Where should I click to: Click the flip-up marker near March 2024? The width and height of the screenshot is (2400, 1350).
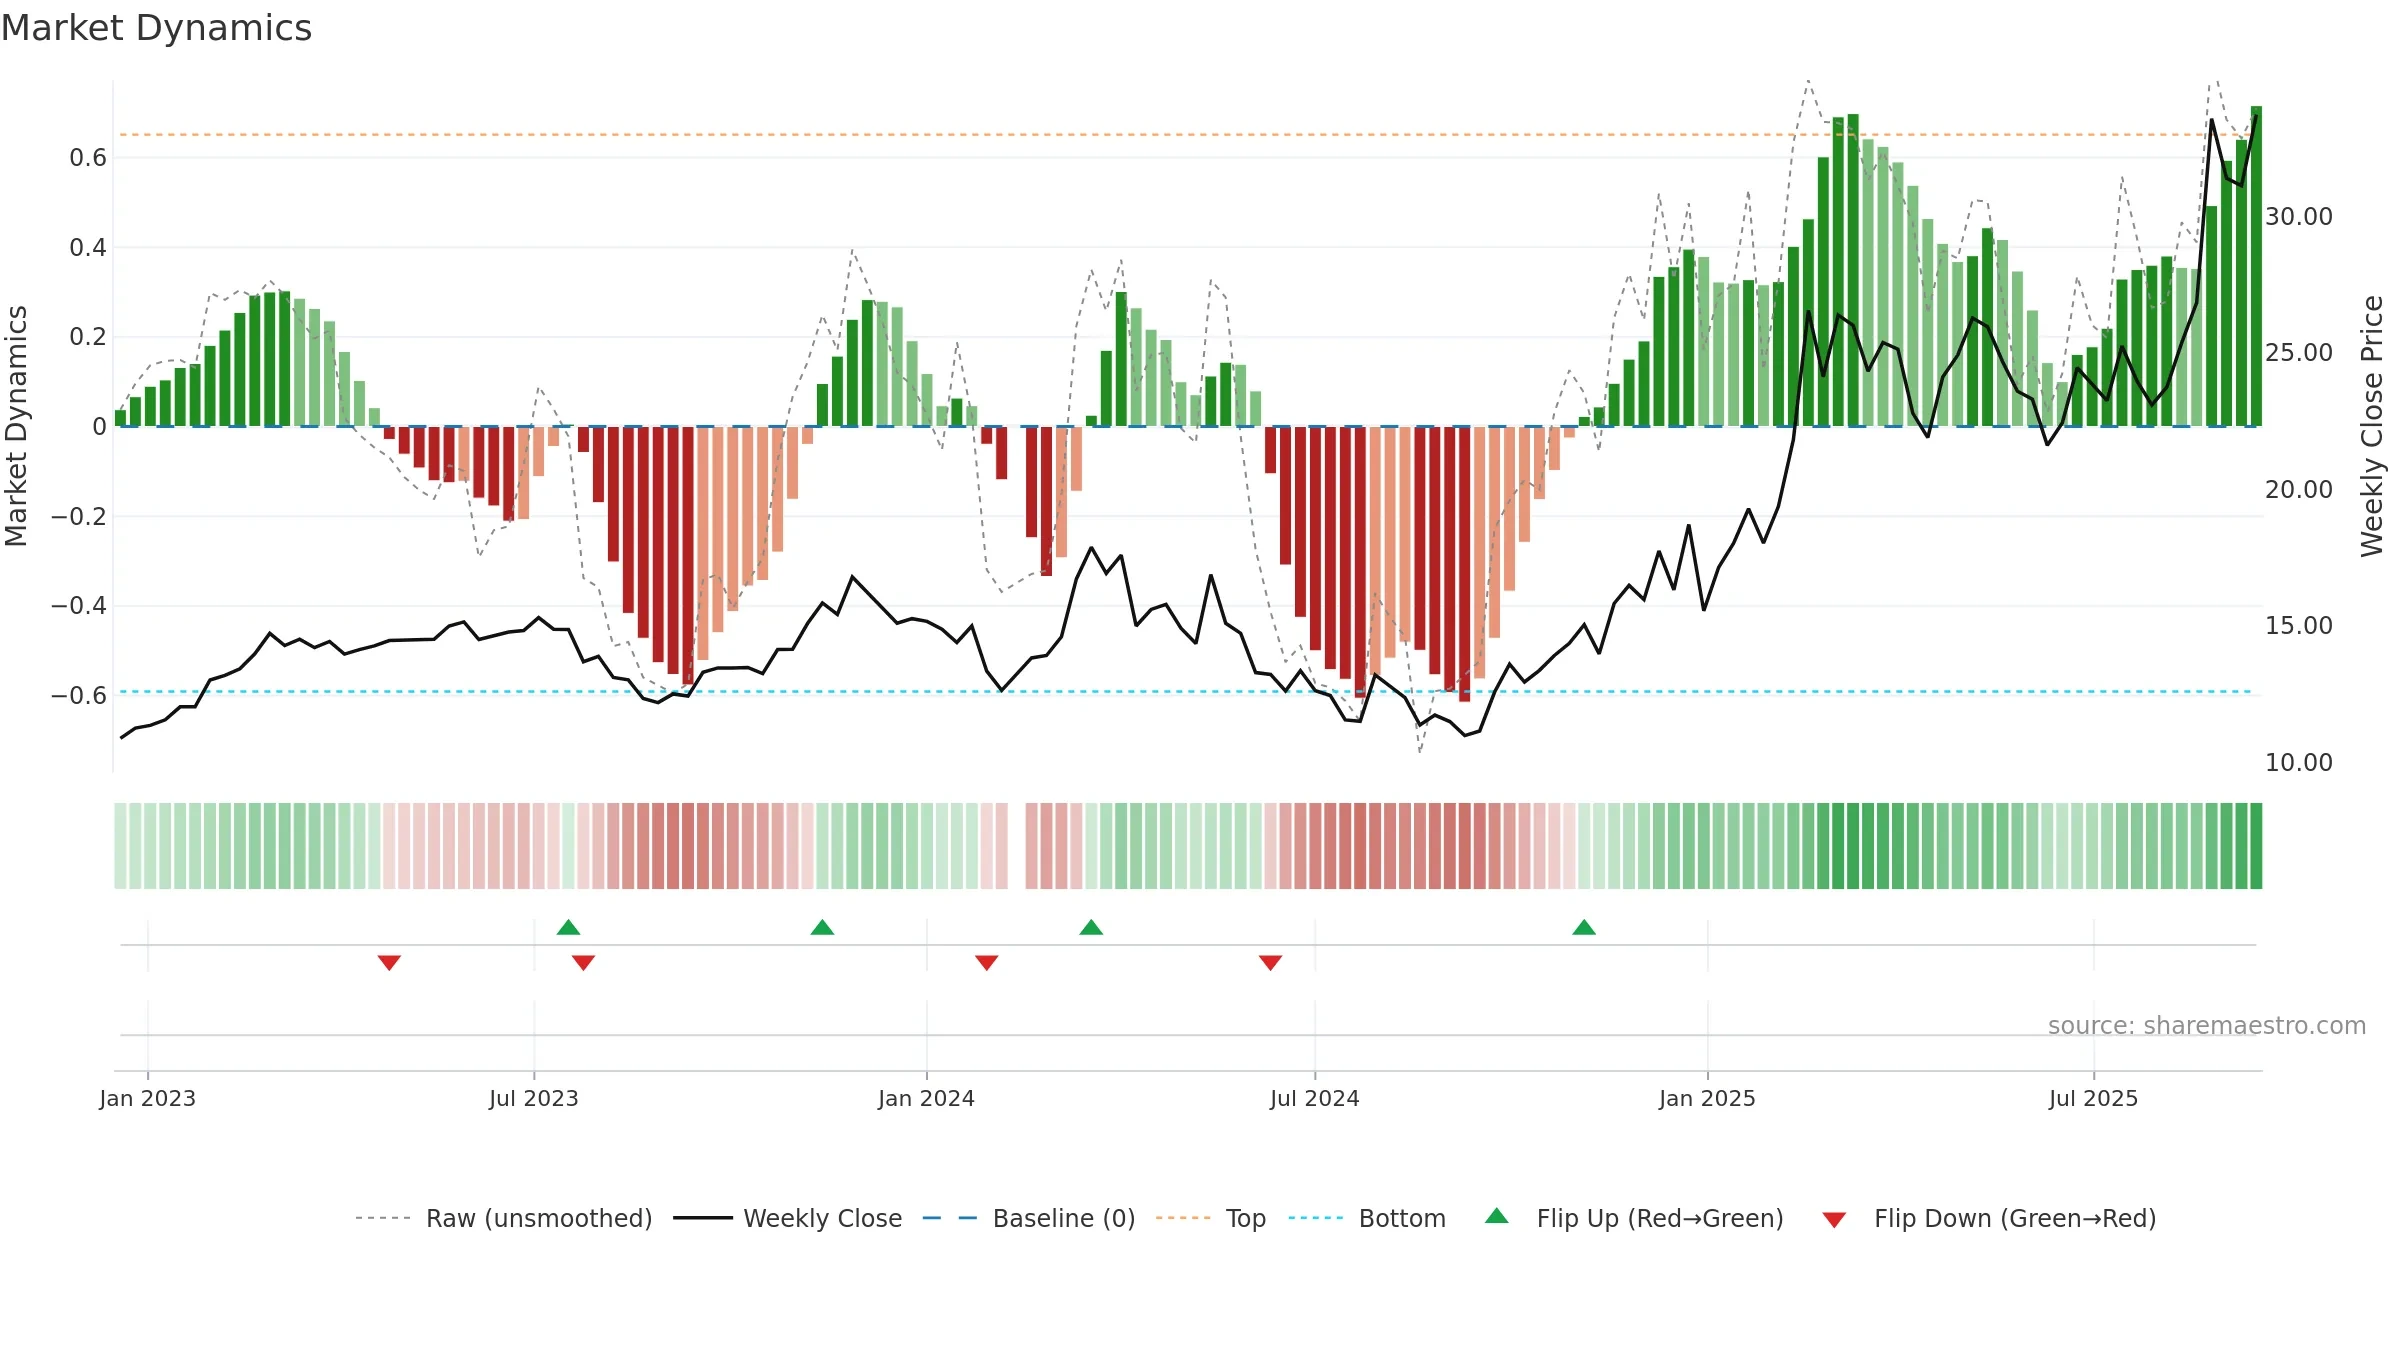(1091, 927)
